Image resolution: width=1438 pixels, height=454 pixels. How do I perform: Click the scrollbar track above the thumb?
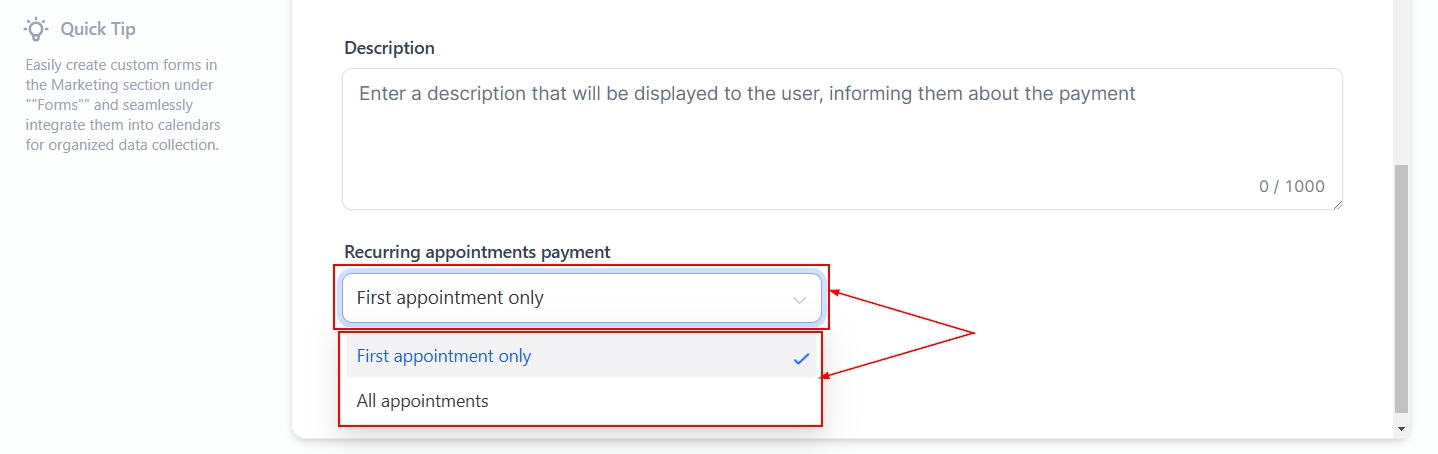1401,80
